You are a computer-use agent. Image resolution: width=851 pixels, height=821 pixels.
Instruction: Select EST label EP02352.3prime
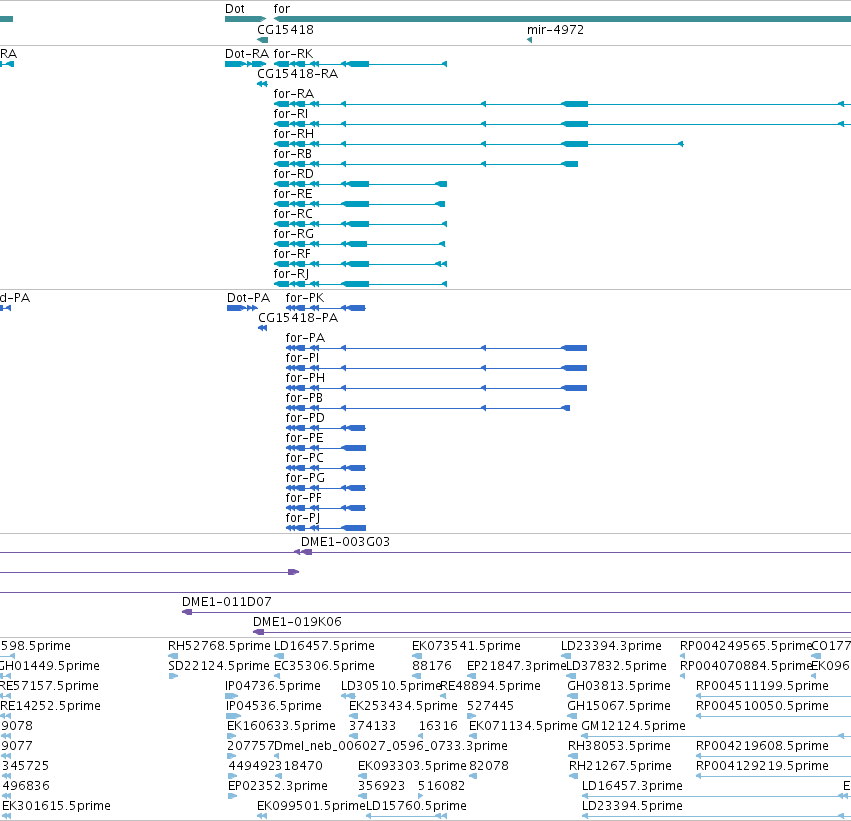(x=278, y=786)
